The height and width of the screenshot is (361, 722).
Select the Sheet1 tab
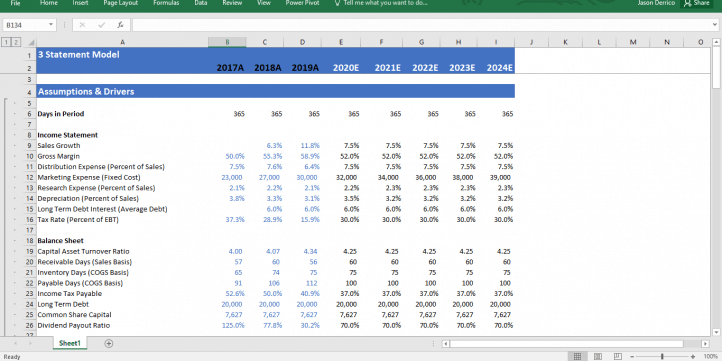[x=70, y=343]
